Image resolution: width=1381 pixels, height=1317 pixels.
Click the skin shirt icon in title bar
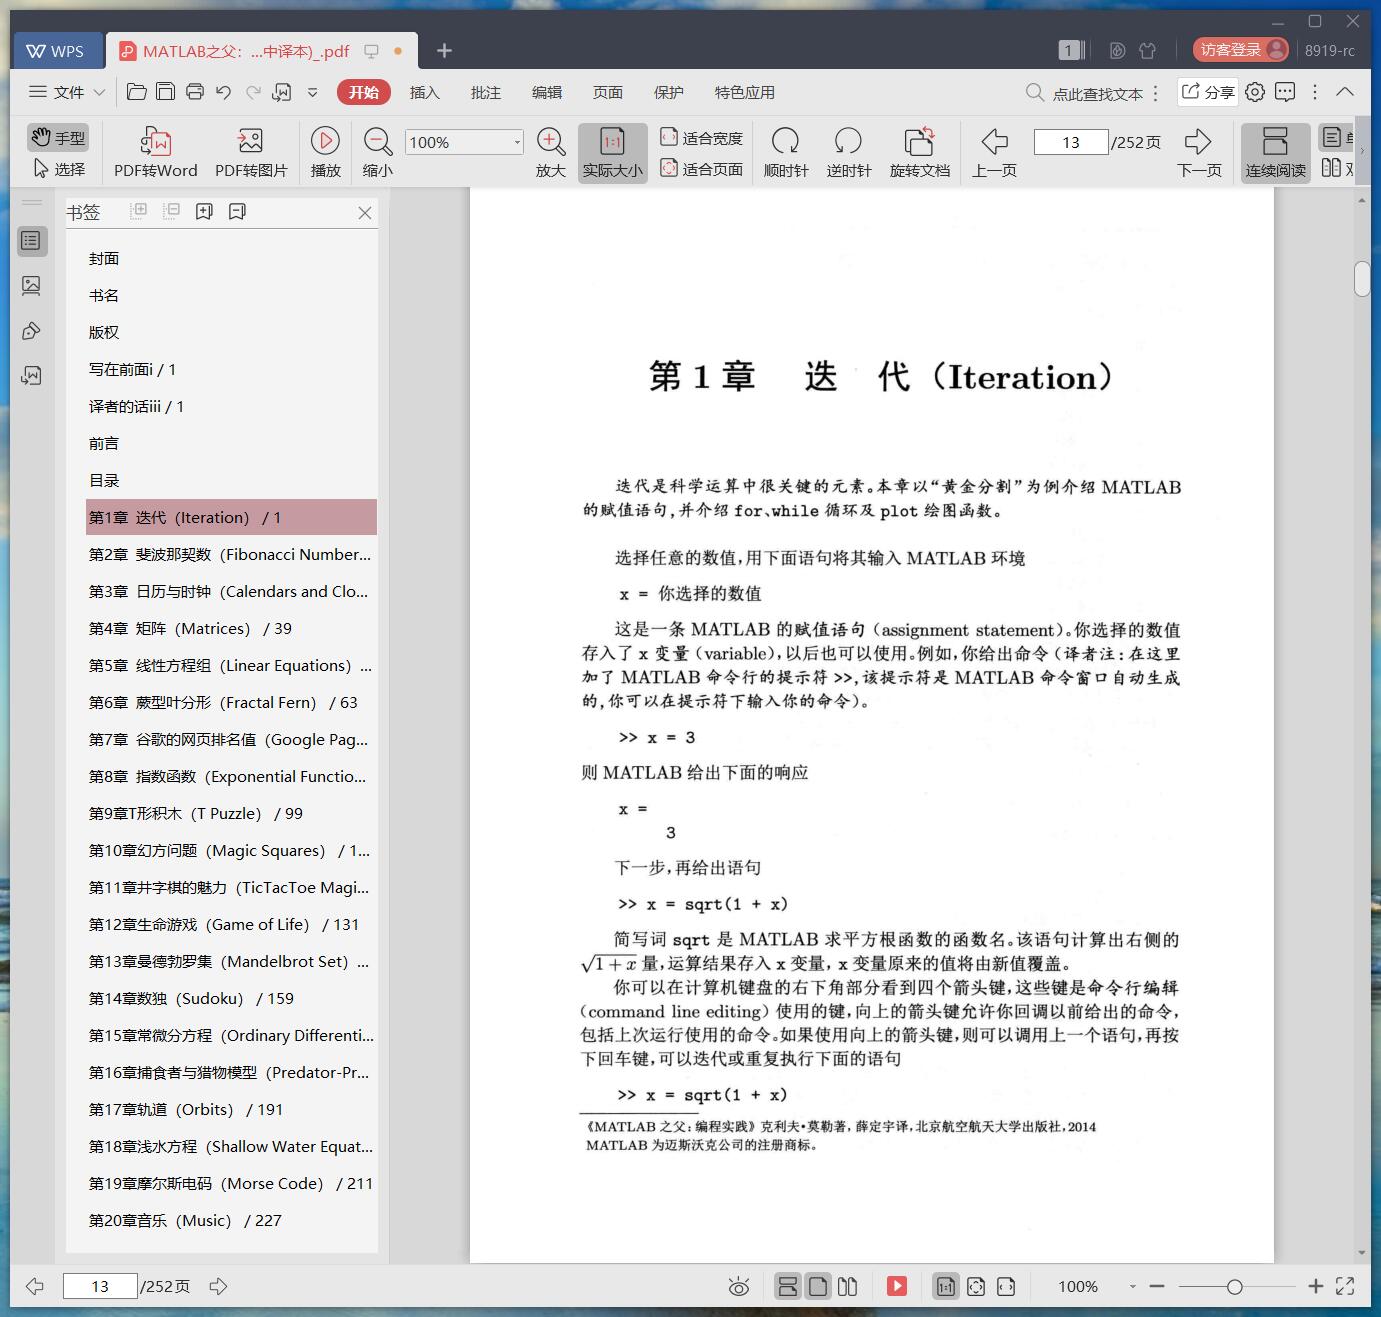point(1147,50)
